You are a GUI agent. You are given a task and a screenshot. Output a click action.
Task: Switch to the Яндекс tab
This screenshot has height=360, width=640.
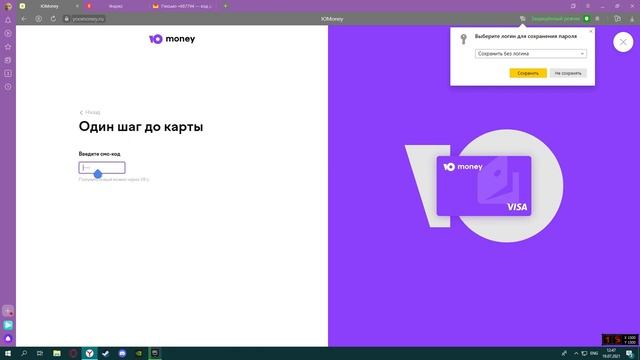[x=116, y=6]
